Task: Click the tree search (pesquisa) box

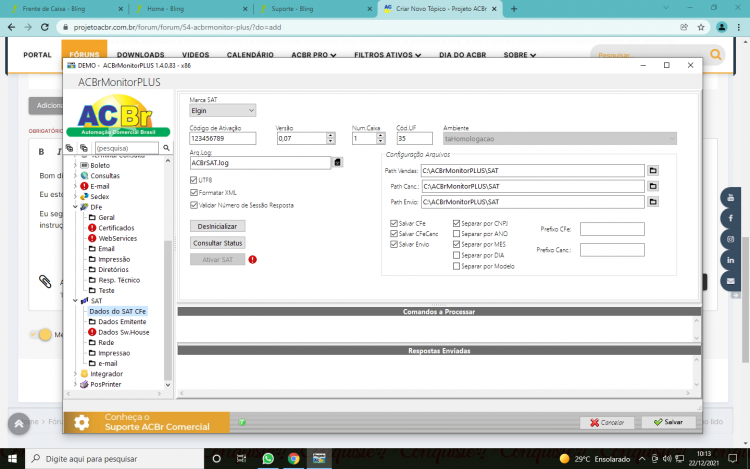Action: [127, 148]
